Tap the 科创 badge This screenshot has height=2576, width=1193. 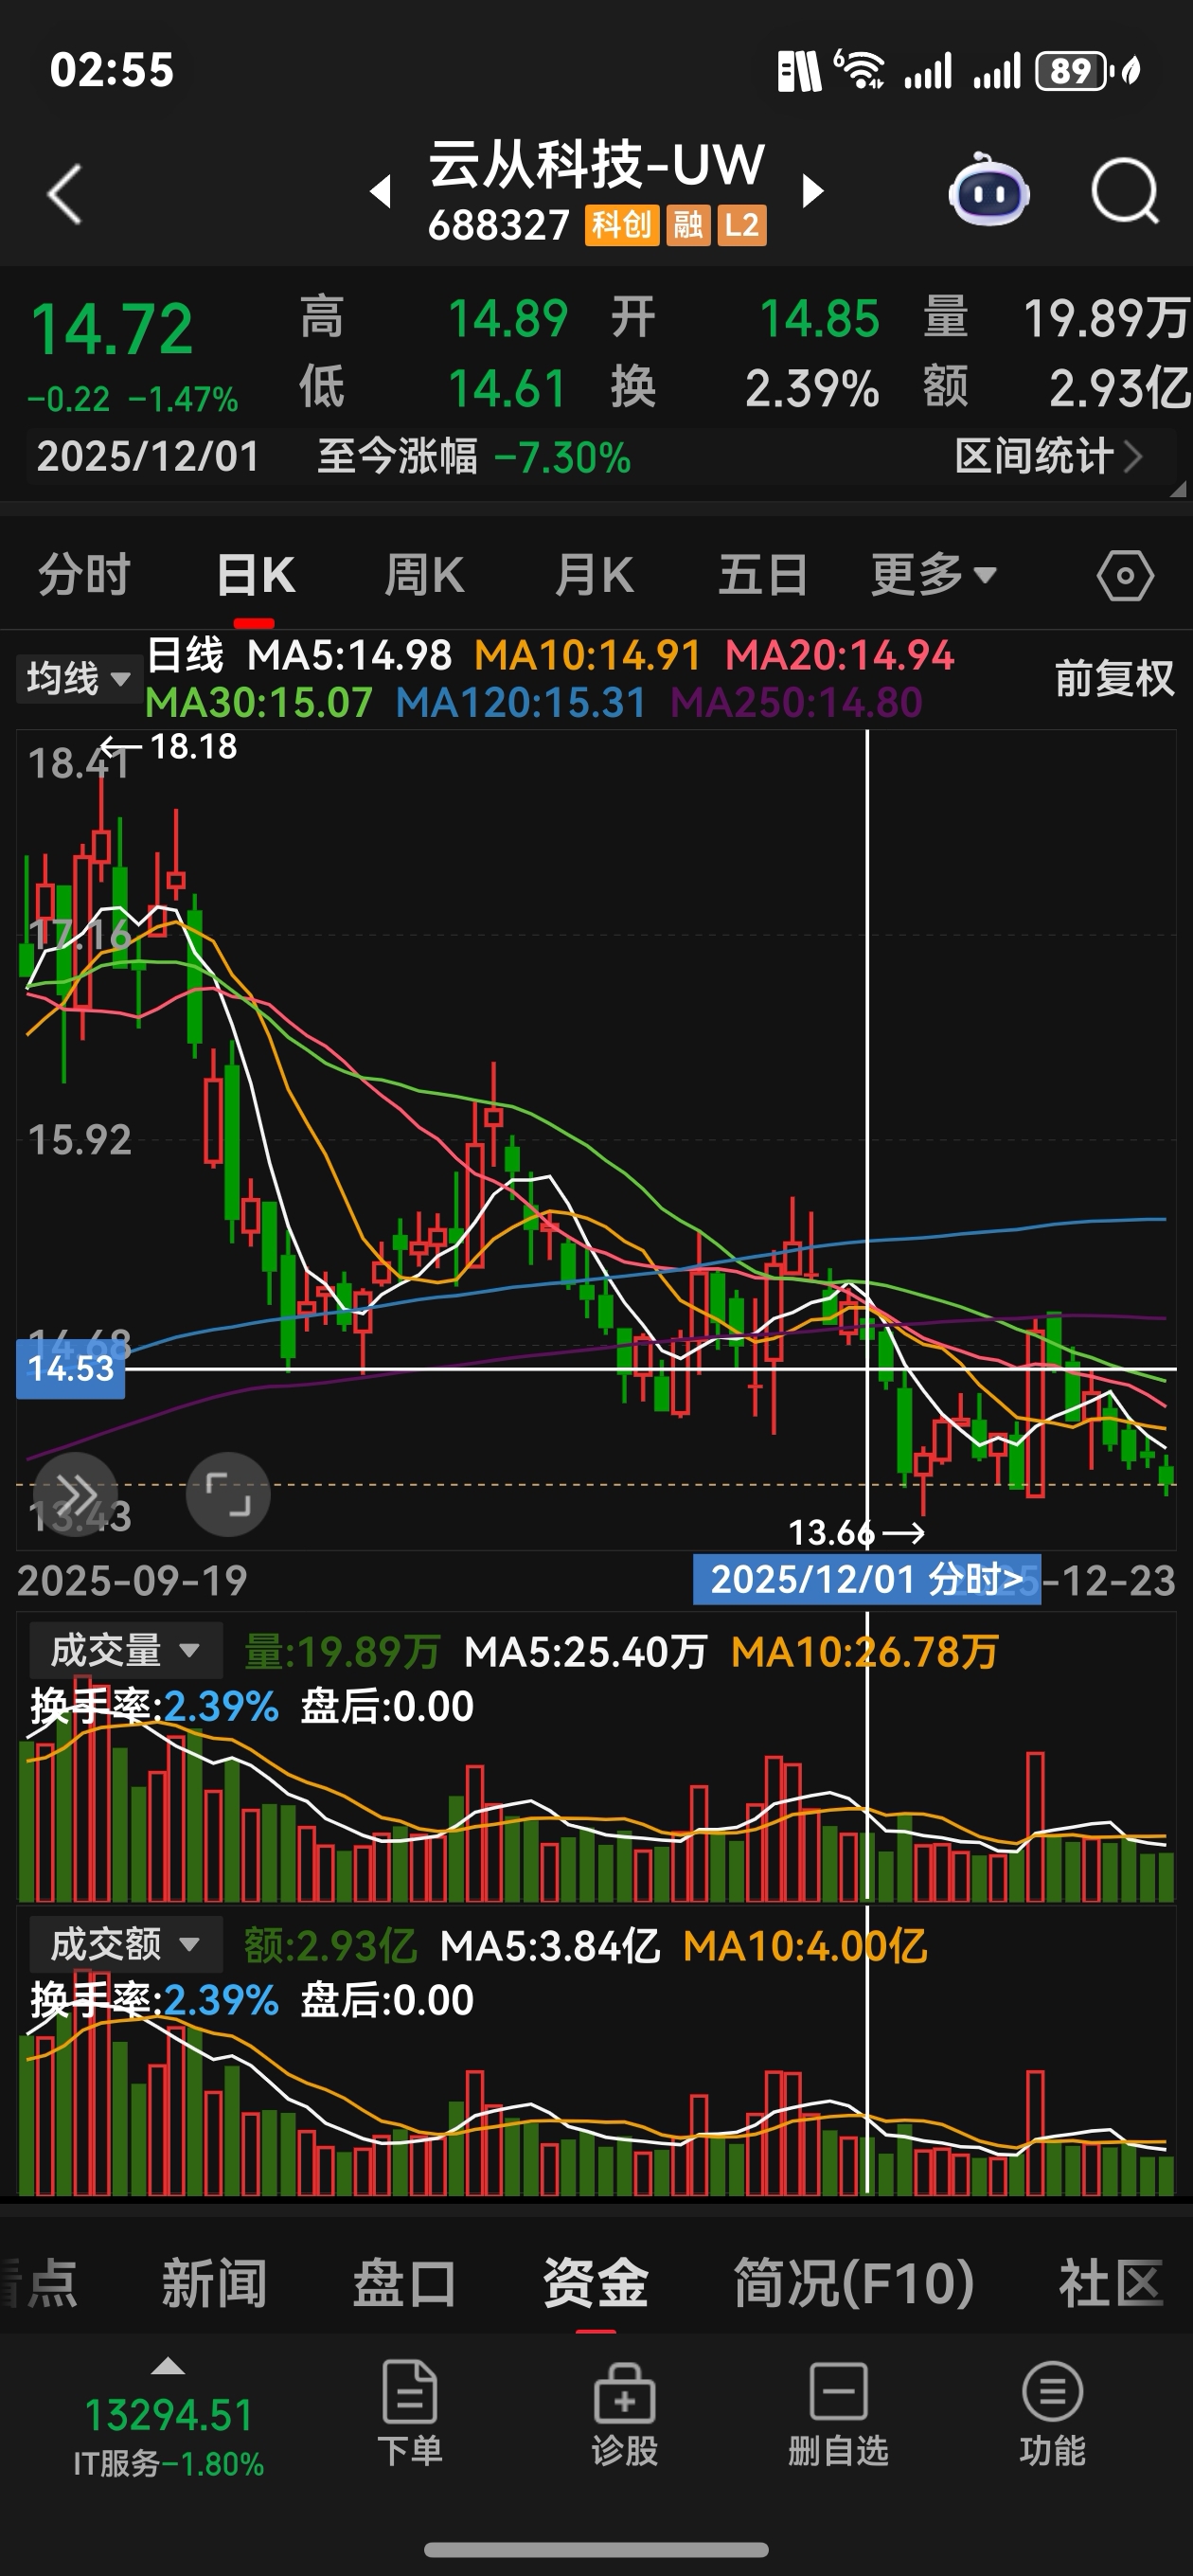click(622, 225)
